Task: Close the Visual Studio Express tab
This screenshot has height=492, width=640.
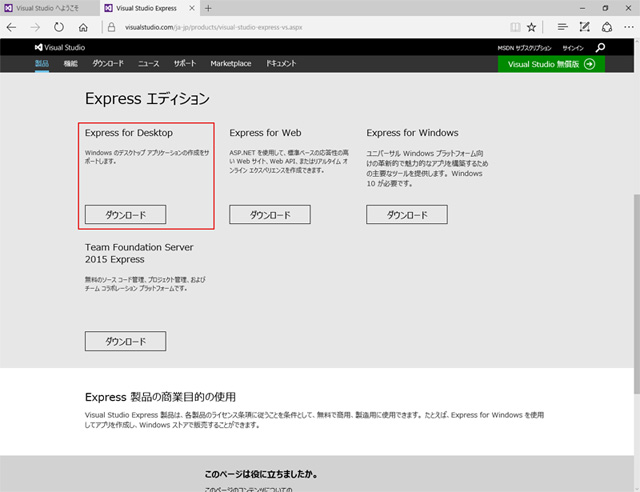Action: pos(192,8)
